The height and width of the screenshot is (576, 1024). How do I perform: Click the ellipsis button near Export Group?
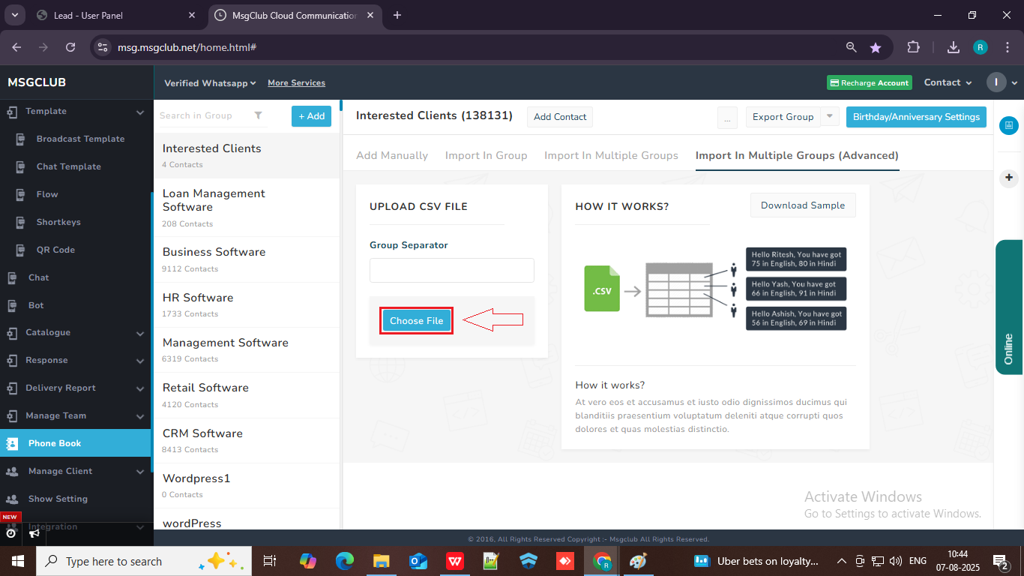click(x=727, y=118)
